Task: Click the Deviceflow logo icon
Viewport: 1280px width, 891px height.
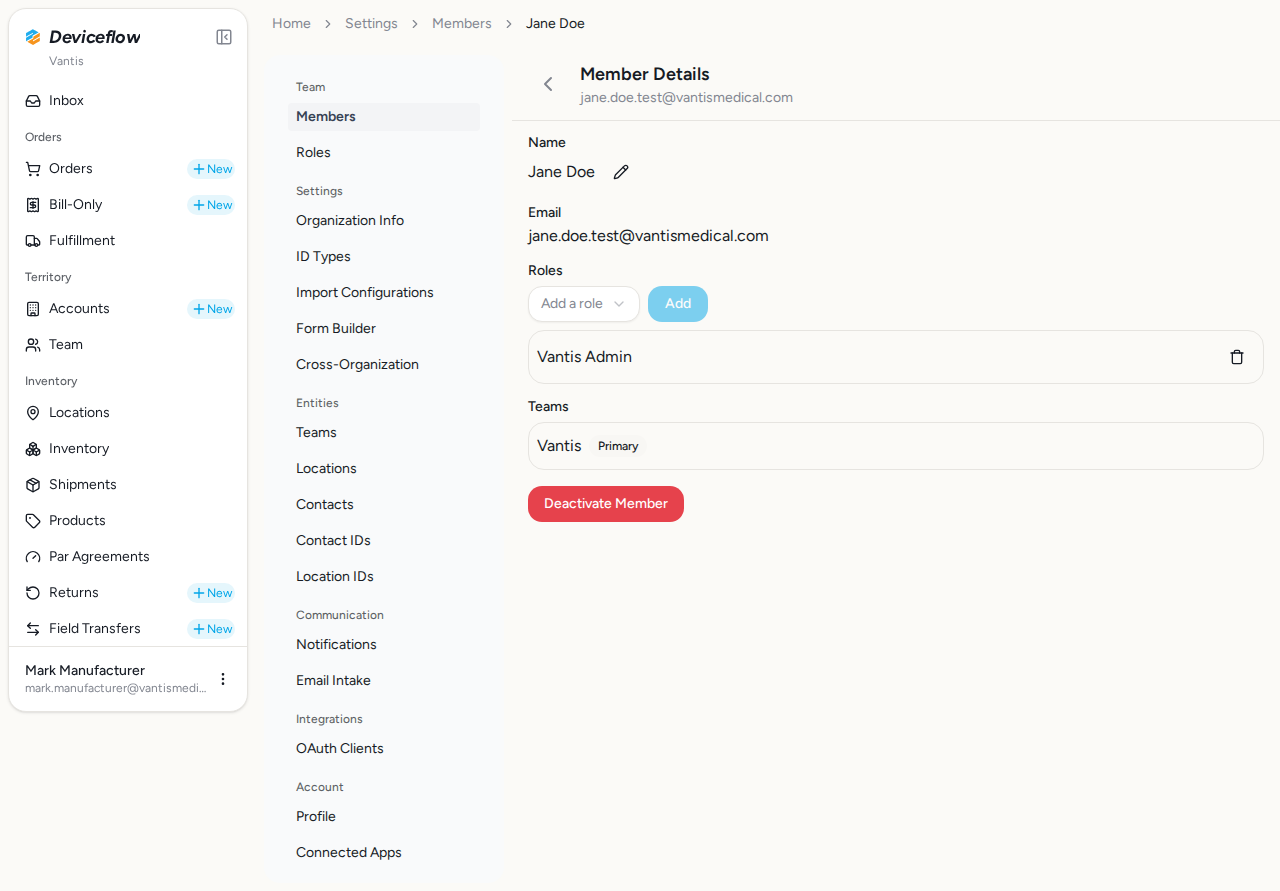Action: coord(33,37)
